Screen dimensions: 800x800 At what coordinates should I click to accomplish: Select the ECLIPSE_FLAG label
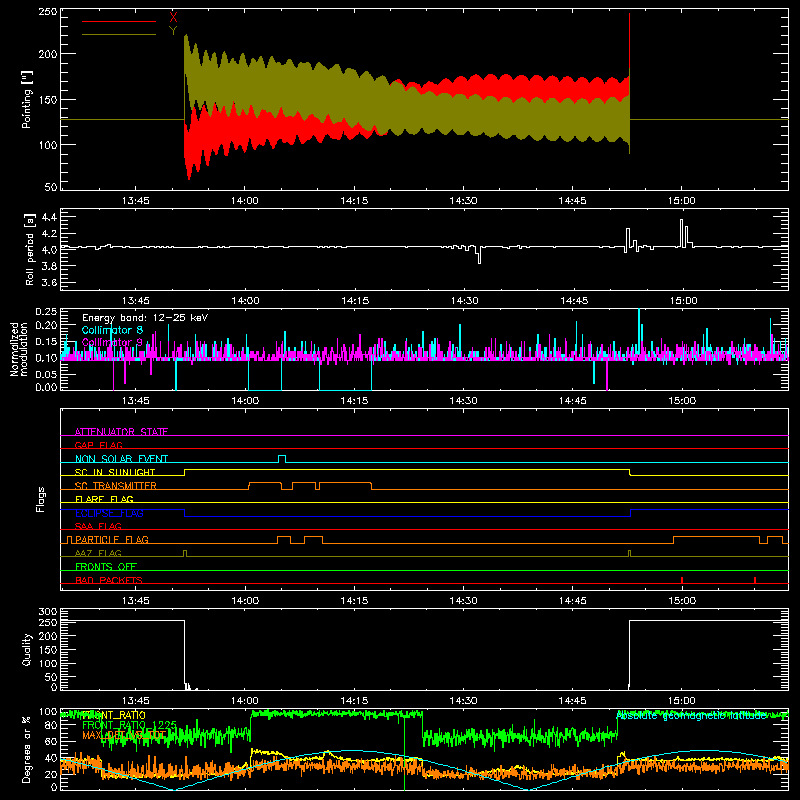pyautogui.click(x=109, y=513)
